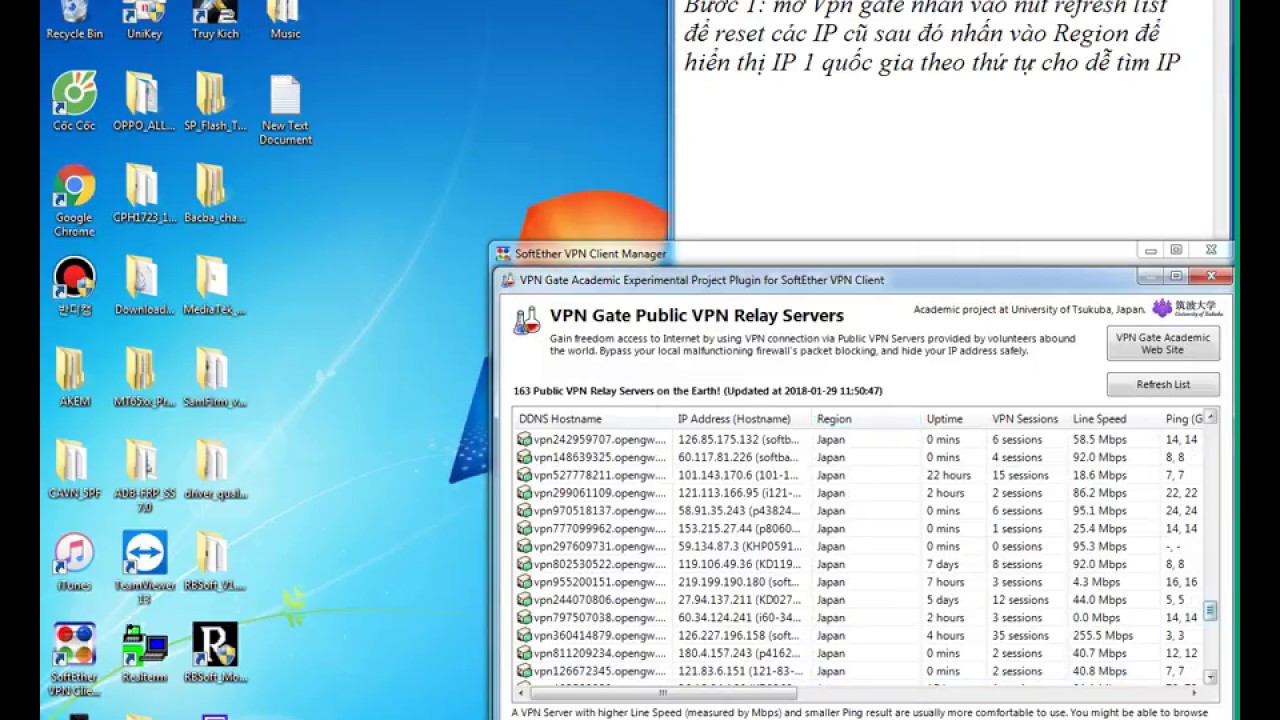The height and width of the screenshot is (720, 1280).
Task: Launch the Bandicam shortcut with red circle
Action: click(74, 286)
